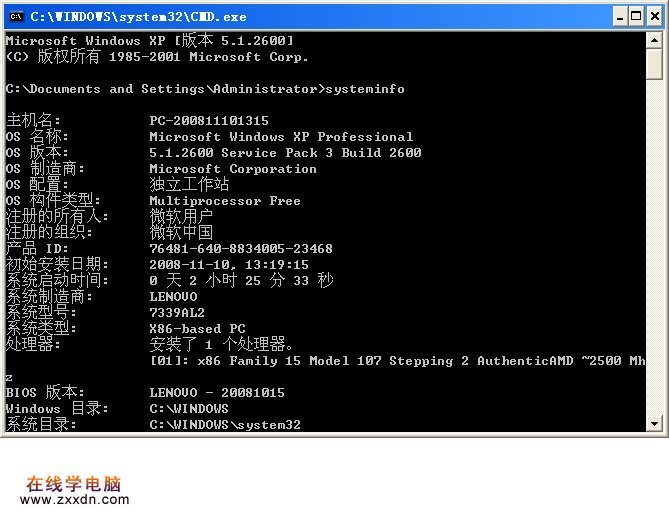Screen dimensions: 669x512
Task: Click the Service Pack 3 Build 2600 line
Action: pos(285,153)
